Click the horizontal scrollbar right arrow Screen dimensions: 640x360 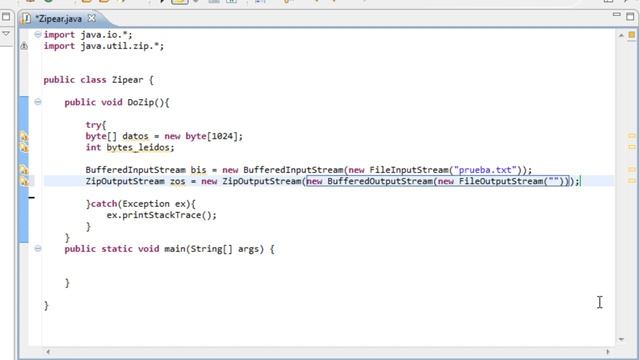[x=608, y=351]
